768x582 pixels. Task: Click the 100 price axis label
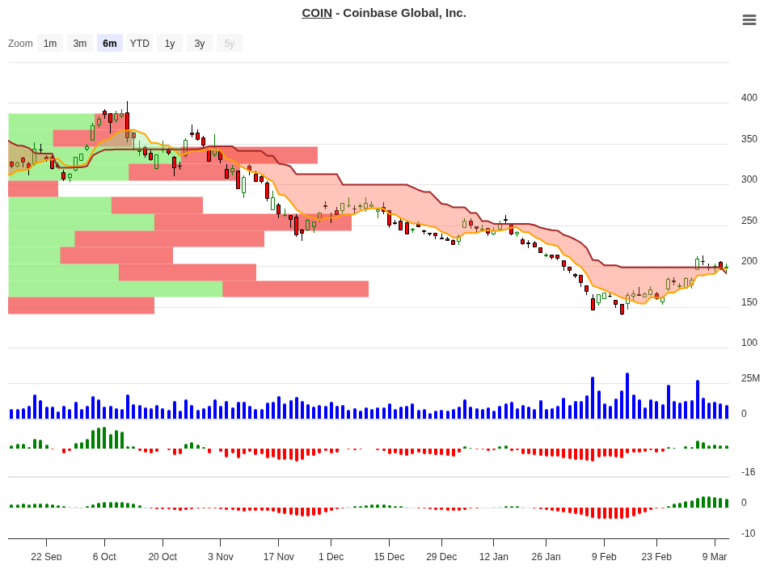tap(749, 342)
